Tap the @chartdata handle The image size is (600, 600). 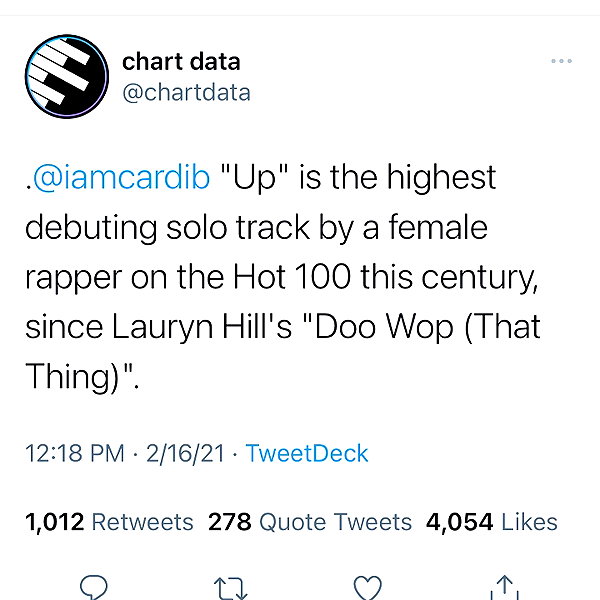pyautogui.click(x=186, y=93)
